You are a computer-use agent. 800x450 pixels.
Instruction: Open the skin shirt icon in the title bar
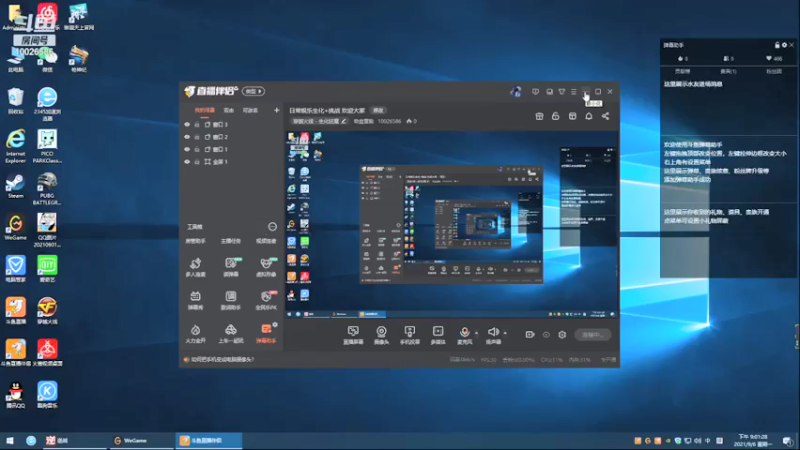point(562,92)
